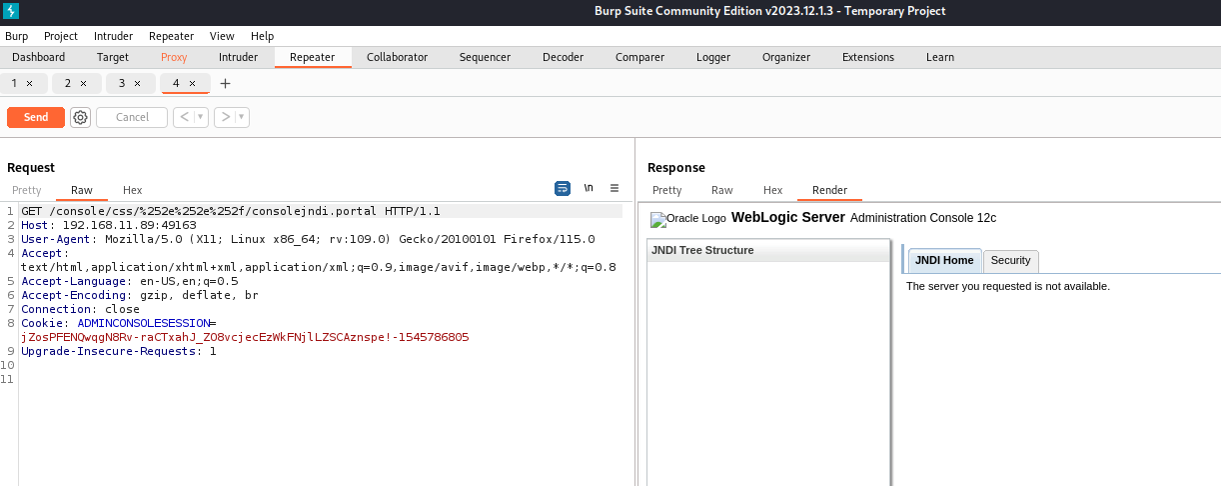This screenshot has height=486, width=1221.
Task: Select Repeater request tab 3
Action: [122, 84]
